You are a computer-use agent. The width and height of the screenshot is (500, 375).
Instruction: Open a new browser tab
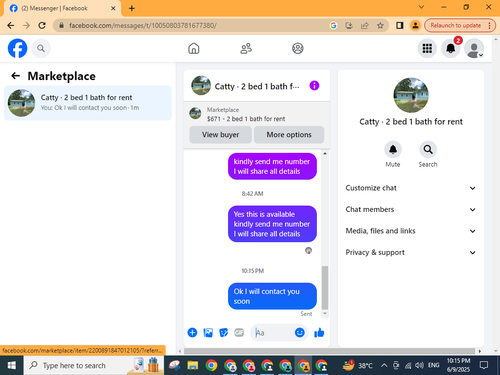tap(132, 8)
